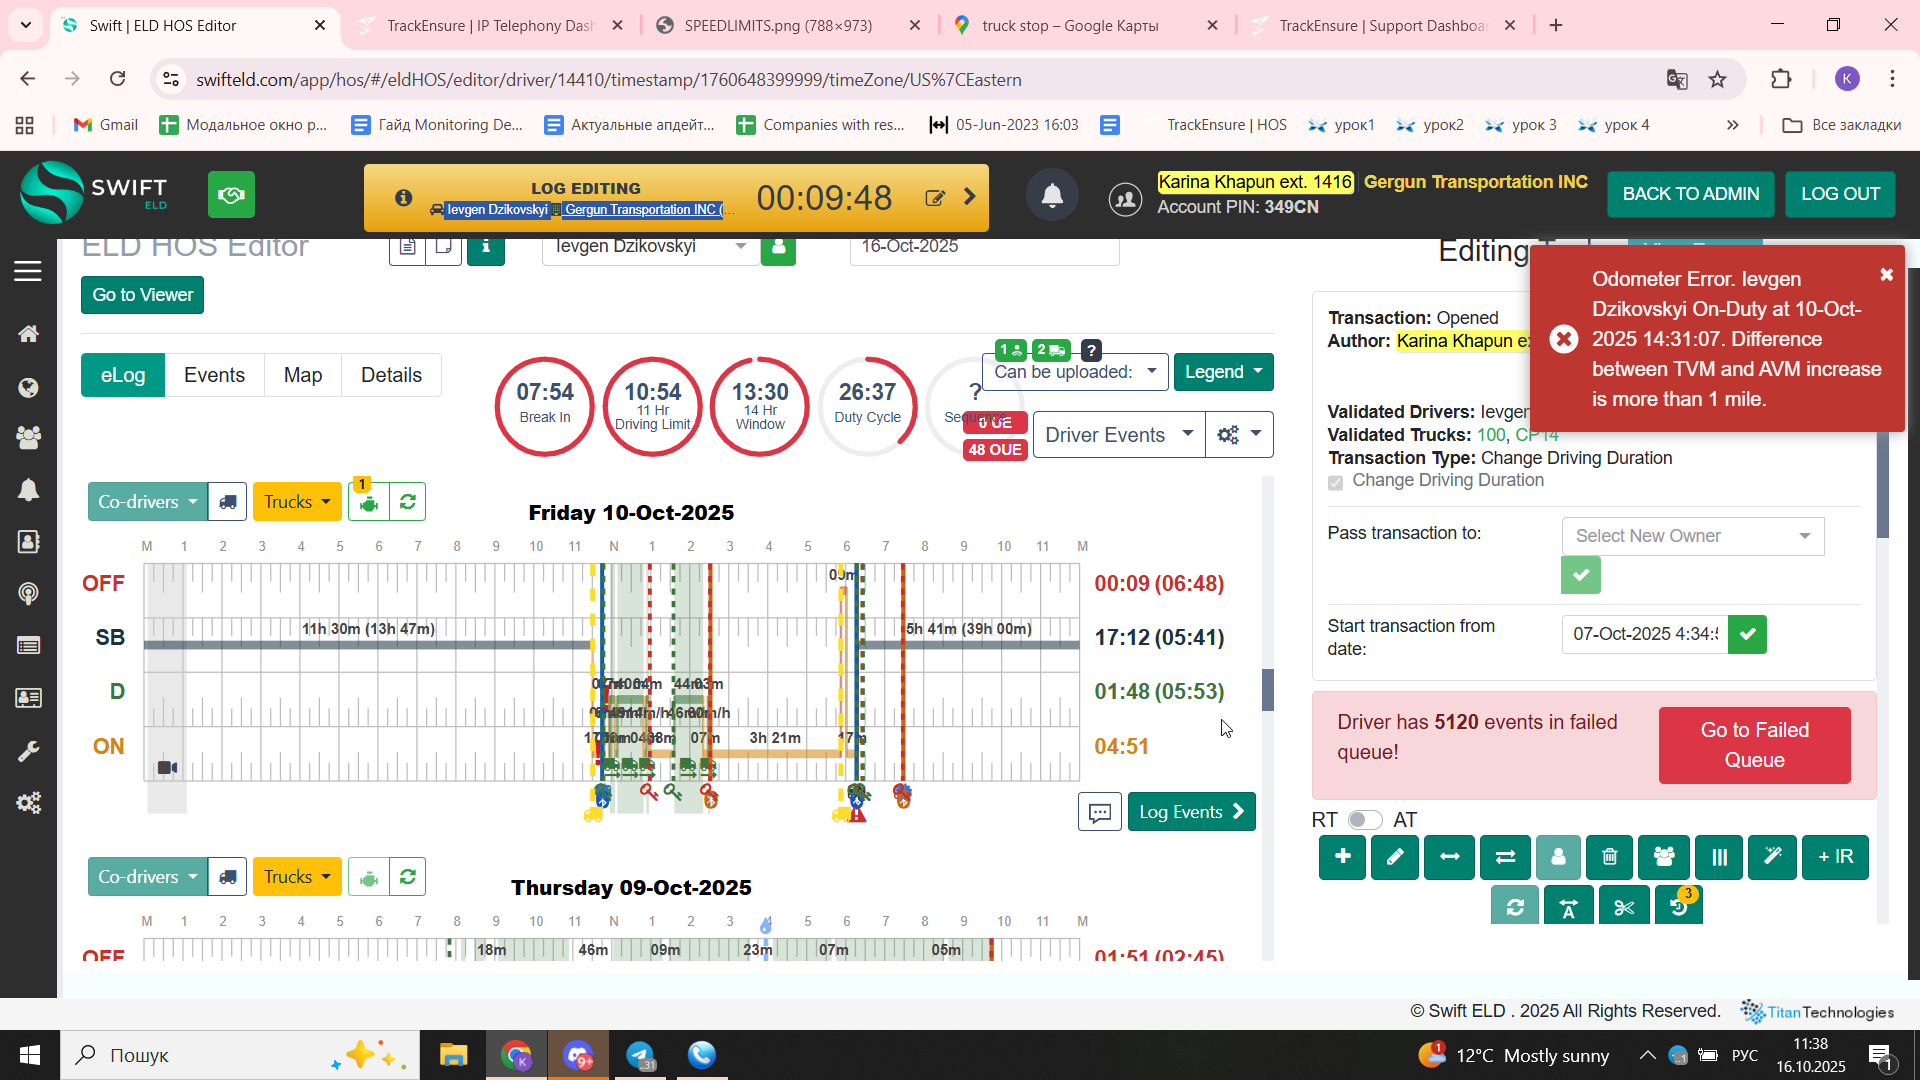Switch to the Events tab
This screenshot has width=1920, height=1080.
point(214,375)
